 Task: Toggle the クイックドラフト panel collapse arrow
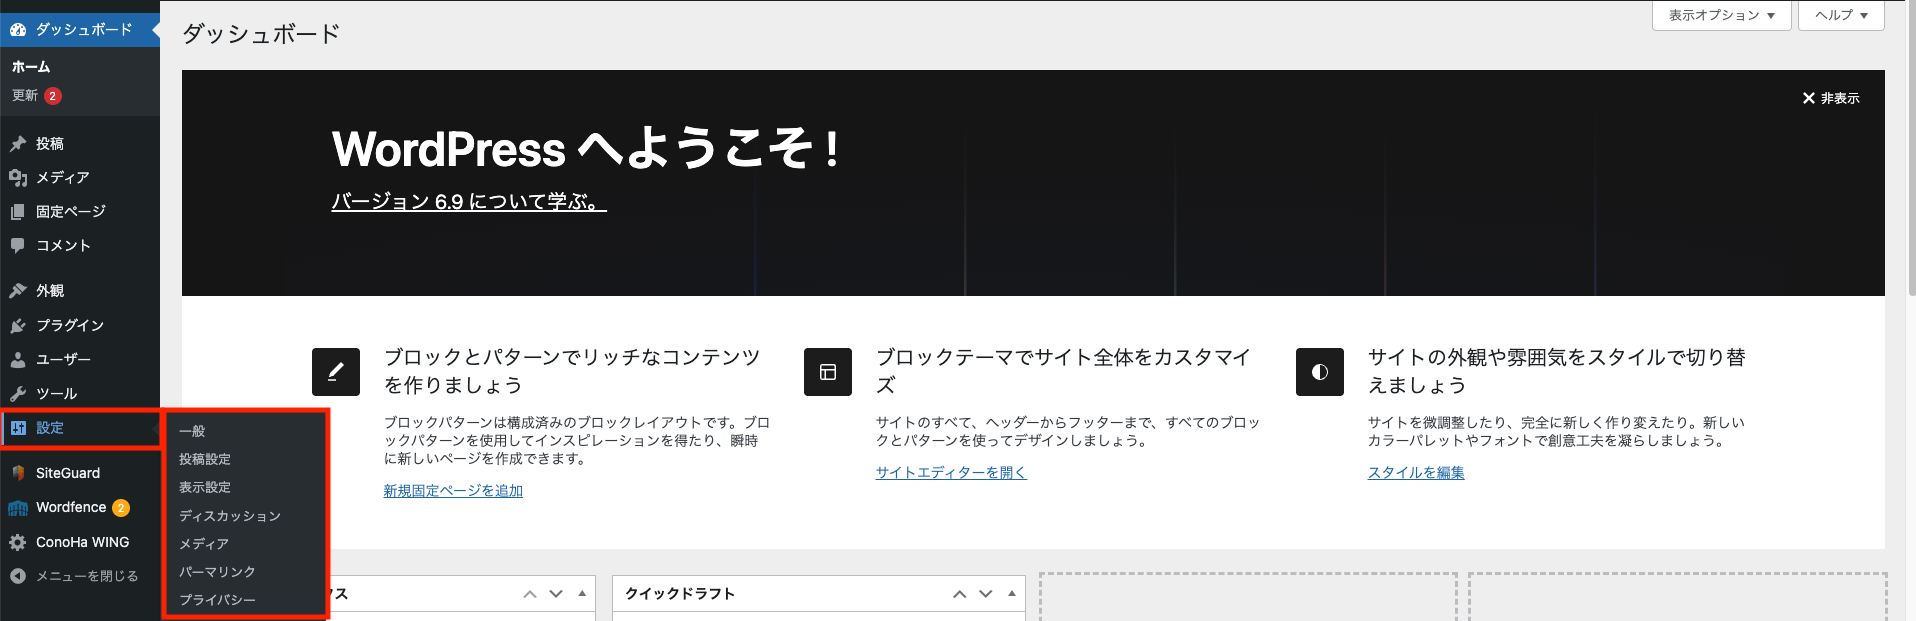1012,594
